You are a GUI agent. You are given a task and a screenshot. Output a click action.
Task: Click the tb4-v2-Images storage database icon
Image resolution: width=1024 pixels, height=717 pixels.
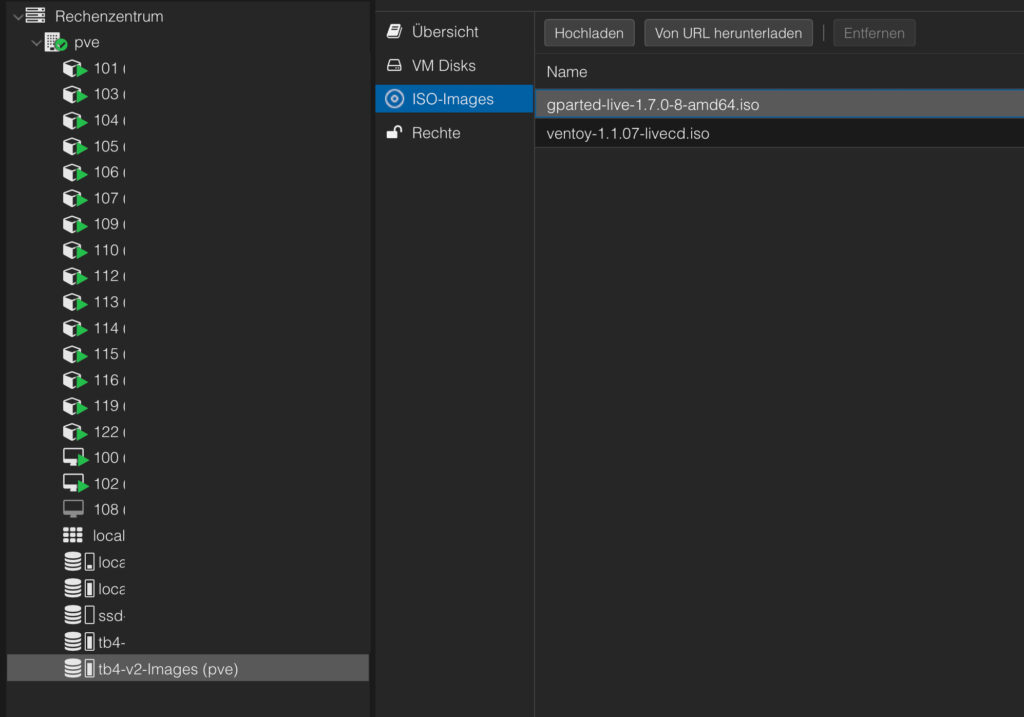pyautogui.click(x=74, y=669)
